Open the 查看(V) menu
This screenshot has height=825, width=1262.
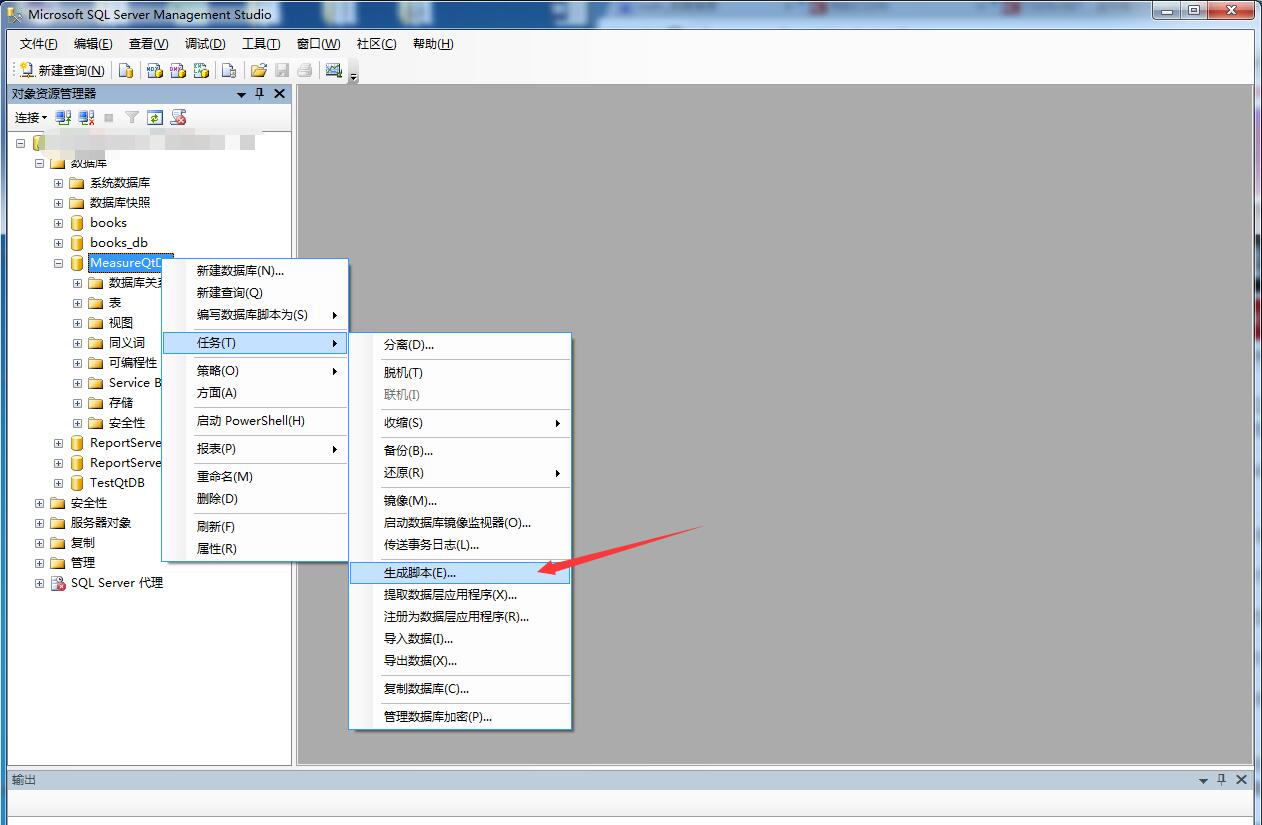[x=148, y=44]
